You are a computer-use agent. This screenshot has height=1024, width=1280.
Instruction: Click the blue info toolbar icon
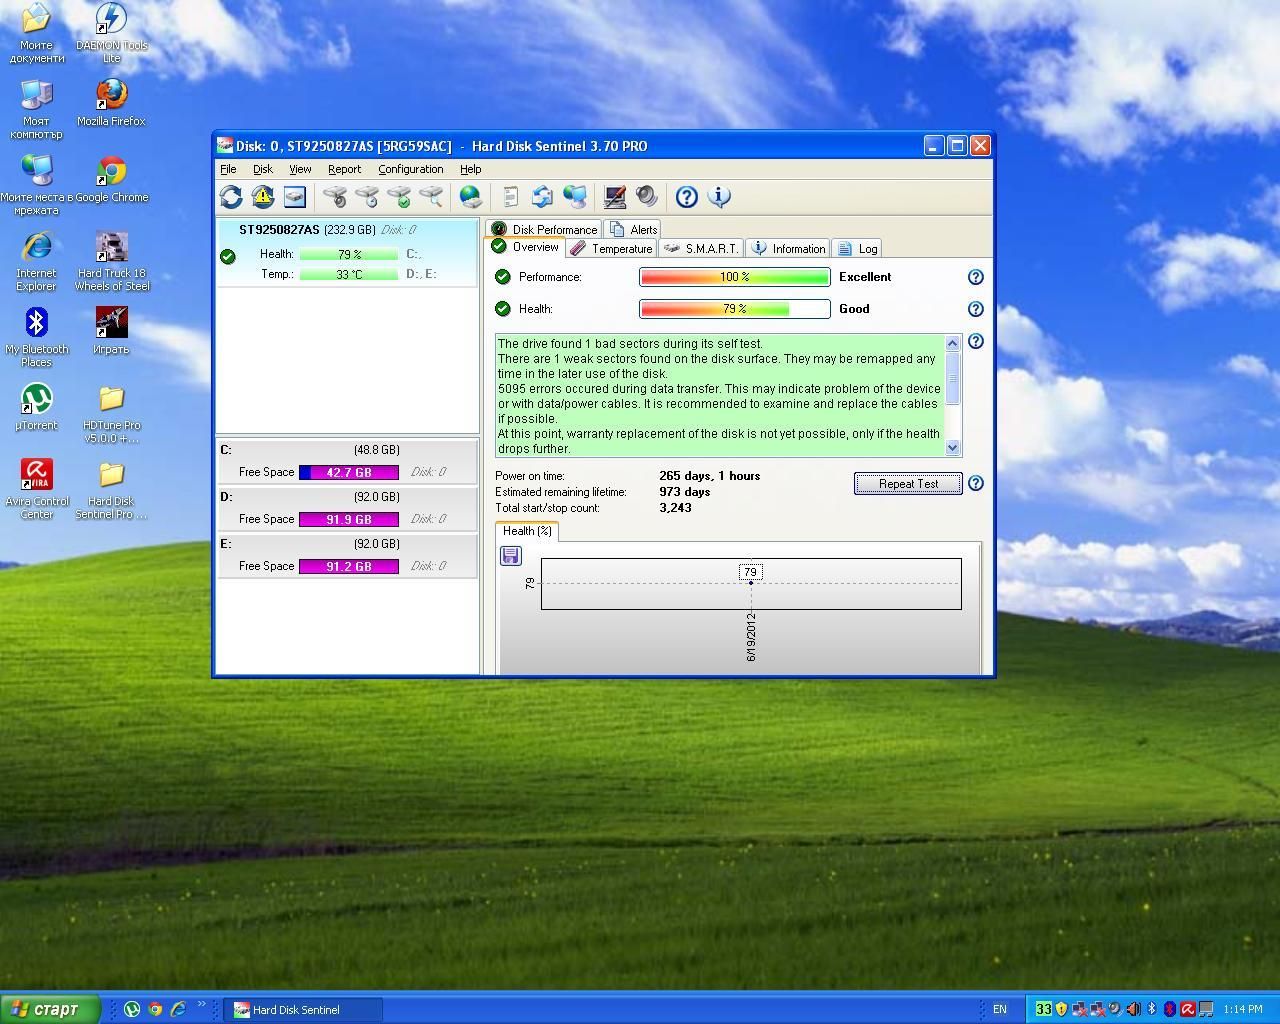click(719, 197)
